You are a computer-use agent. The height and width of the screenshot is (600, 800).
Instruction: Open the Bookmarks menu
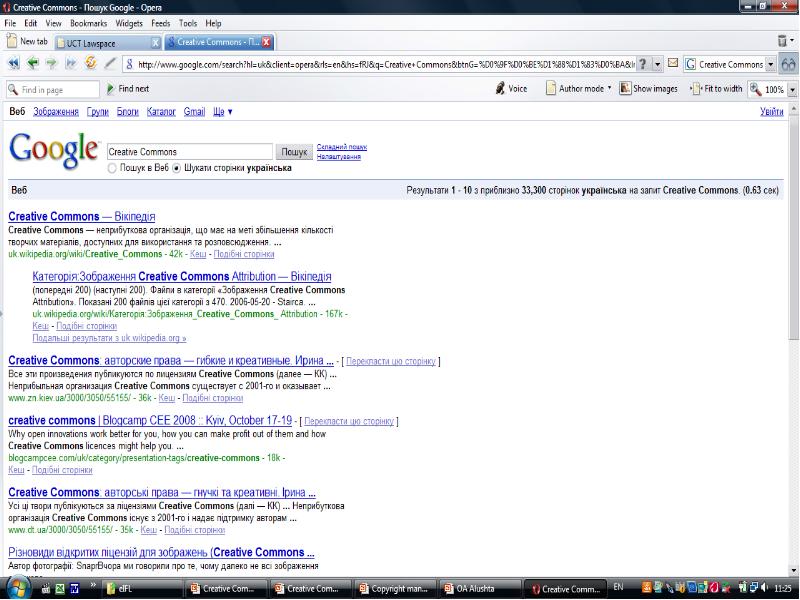pos(88,22)
